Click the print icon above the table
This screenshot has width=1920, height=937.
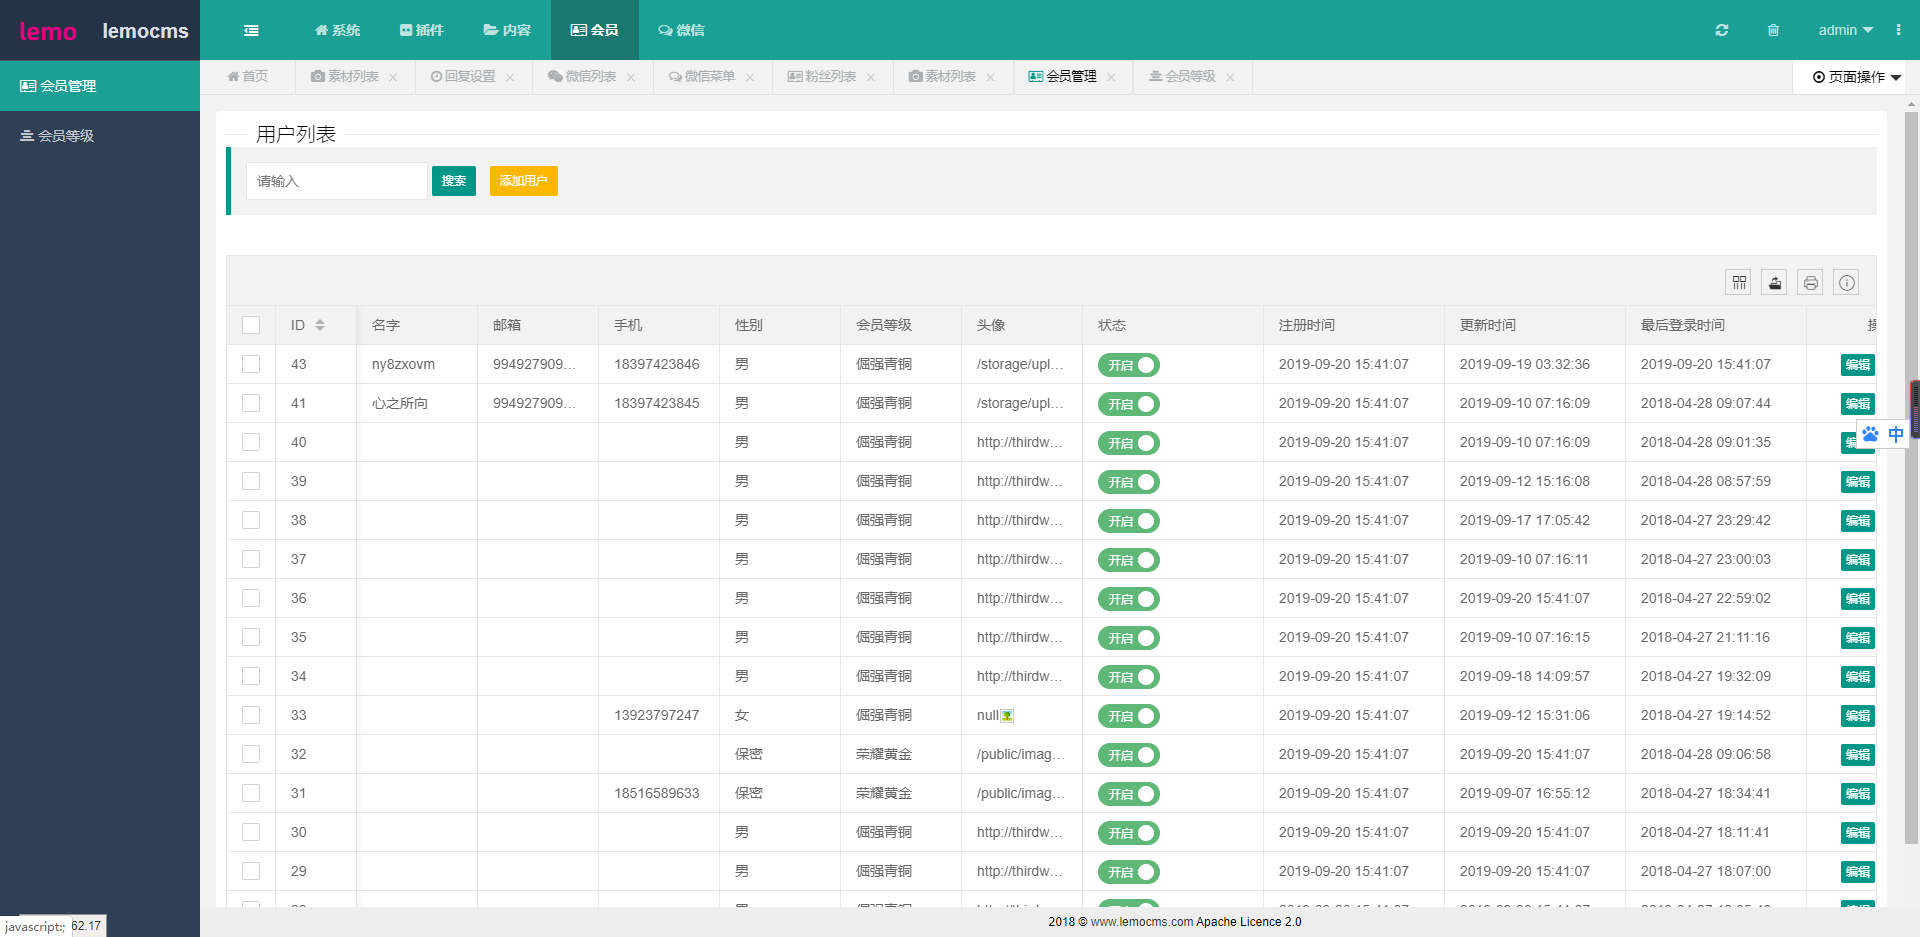click(x=1810, y=282)
